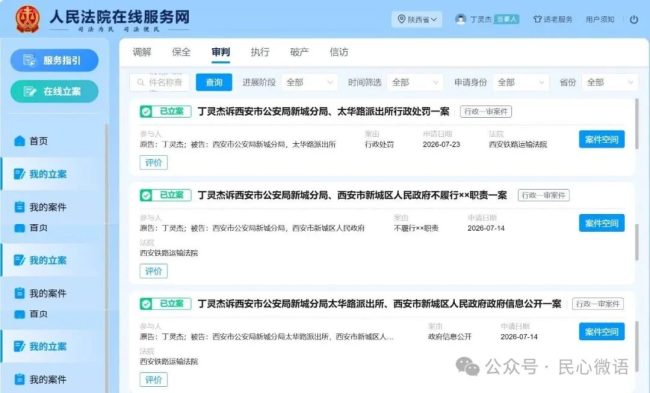Open the 服务指引 button
The height and width of the screenshot is (393, 650).
(x=54, y=60)
